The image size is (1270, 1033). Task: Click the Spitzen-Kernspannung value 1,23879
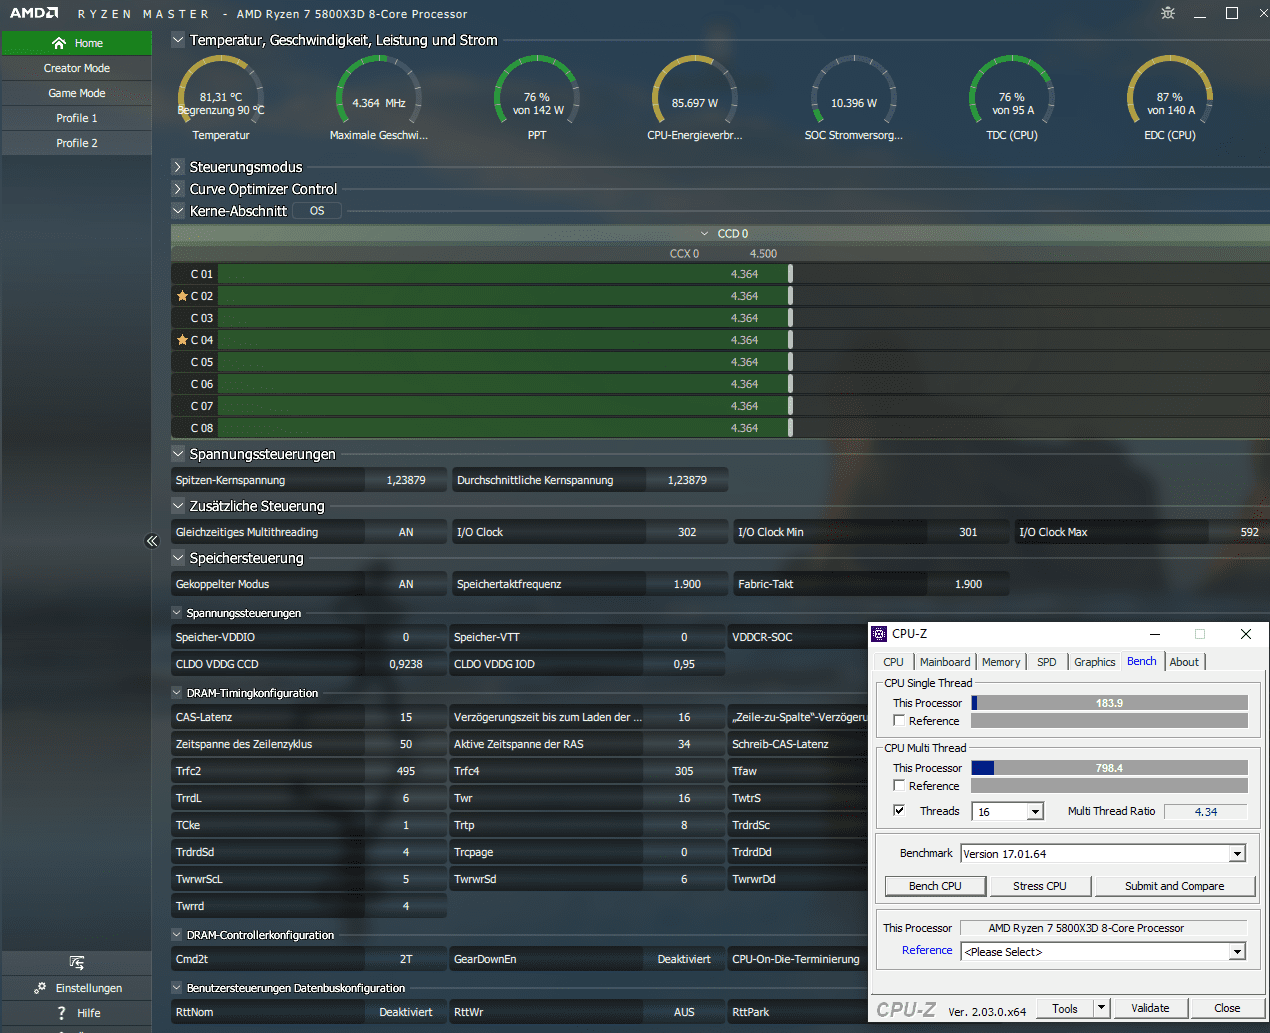click(406, 480)
